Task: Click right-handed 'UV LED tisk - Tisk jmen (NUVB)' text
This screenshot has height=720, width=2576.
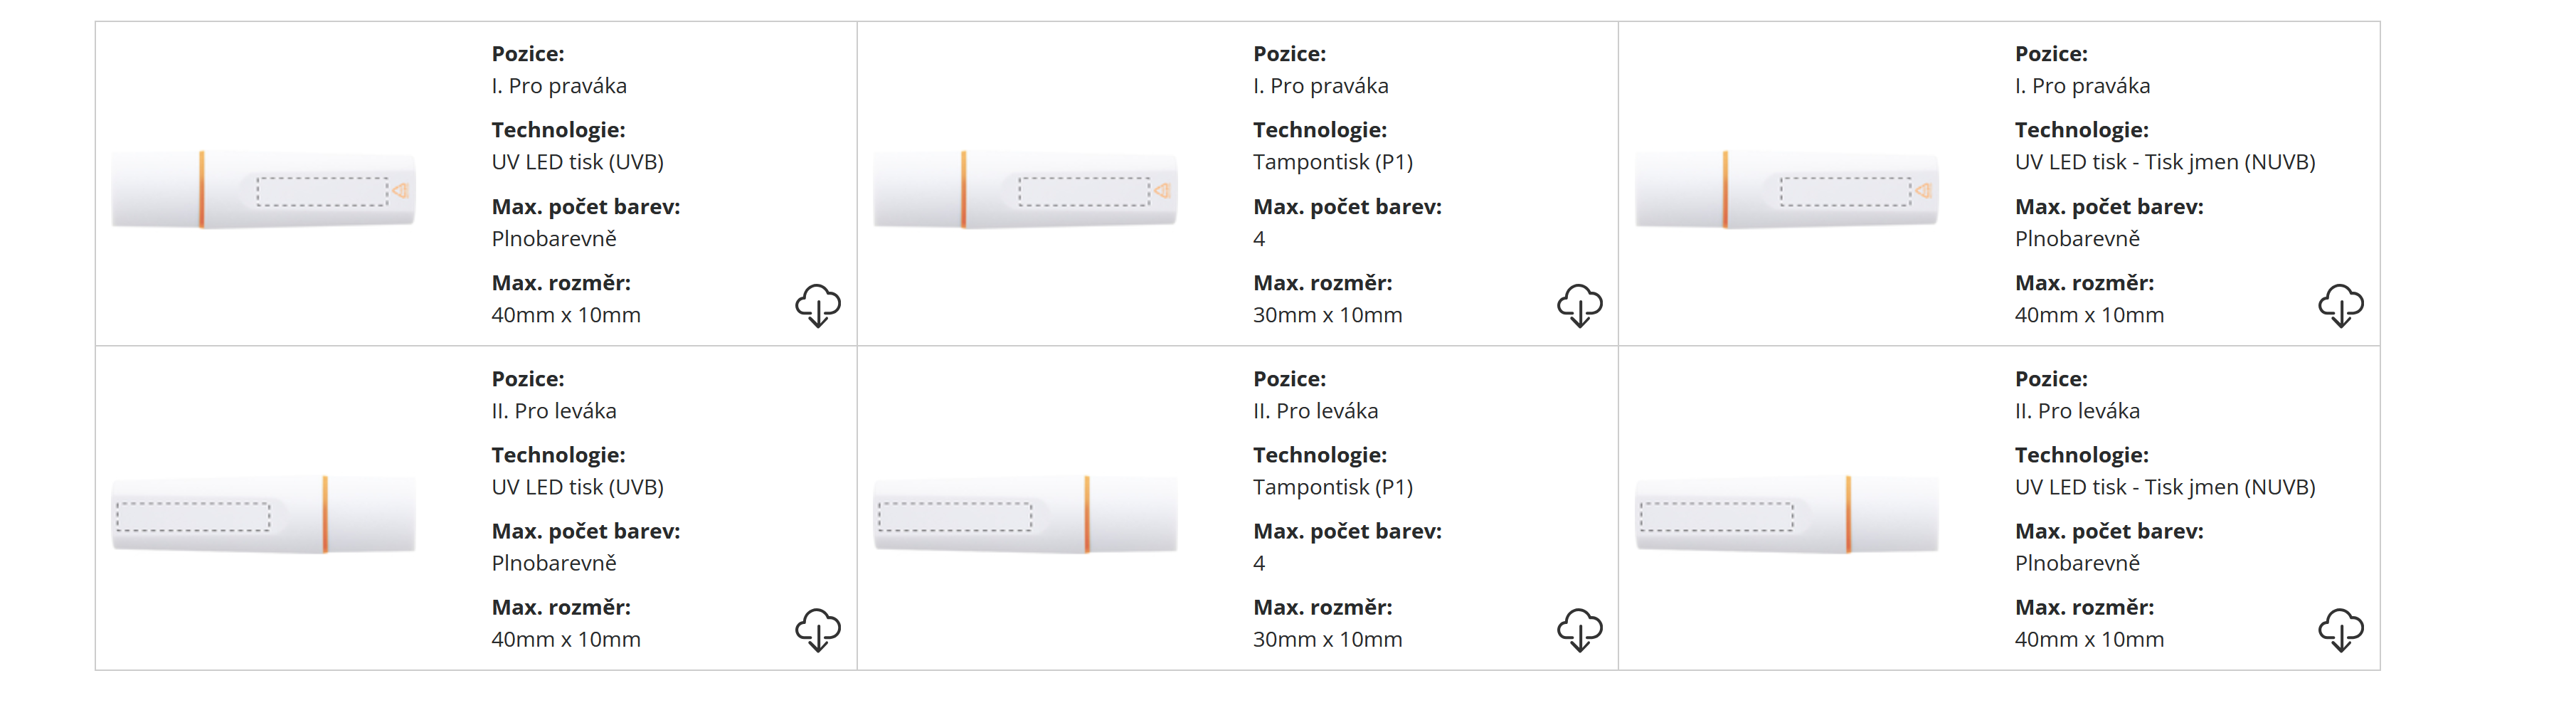Action: [x=2164, y=162]
